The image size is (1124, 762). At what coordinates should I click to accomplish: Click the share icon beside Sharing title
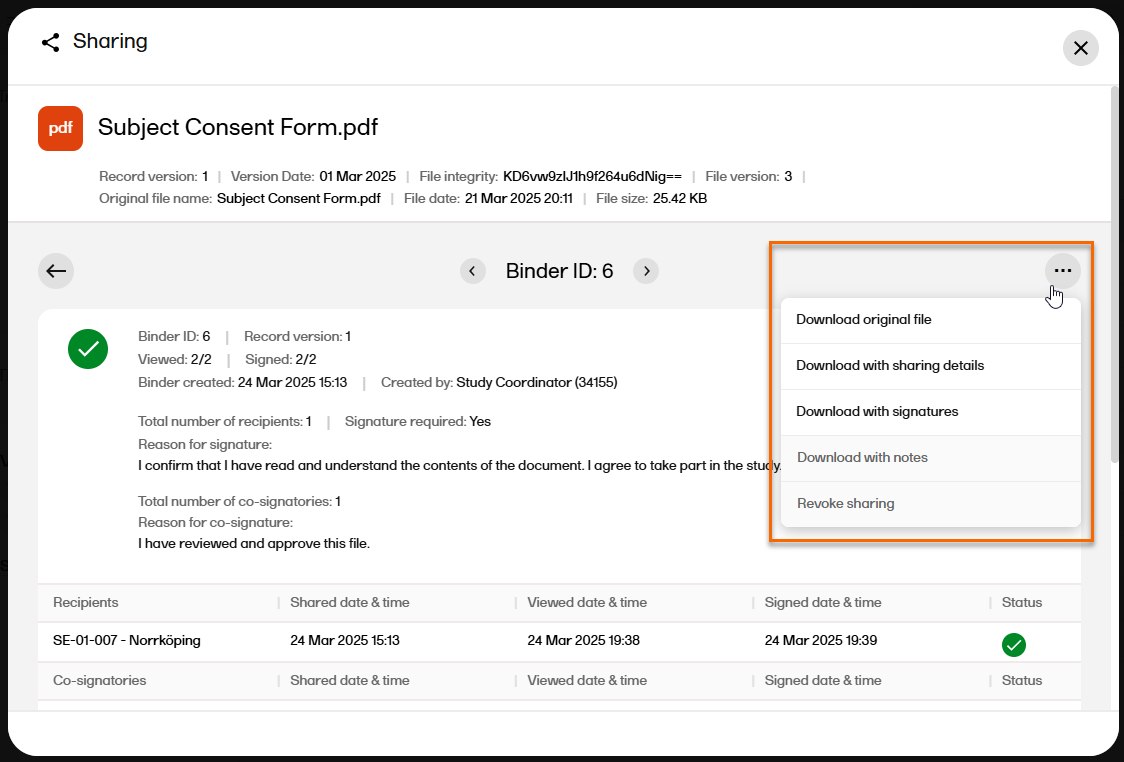pyautogui.click(x=50, y=42)
